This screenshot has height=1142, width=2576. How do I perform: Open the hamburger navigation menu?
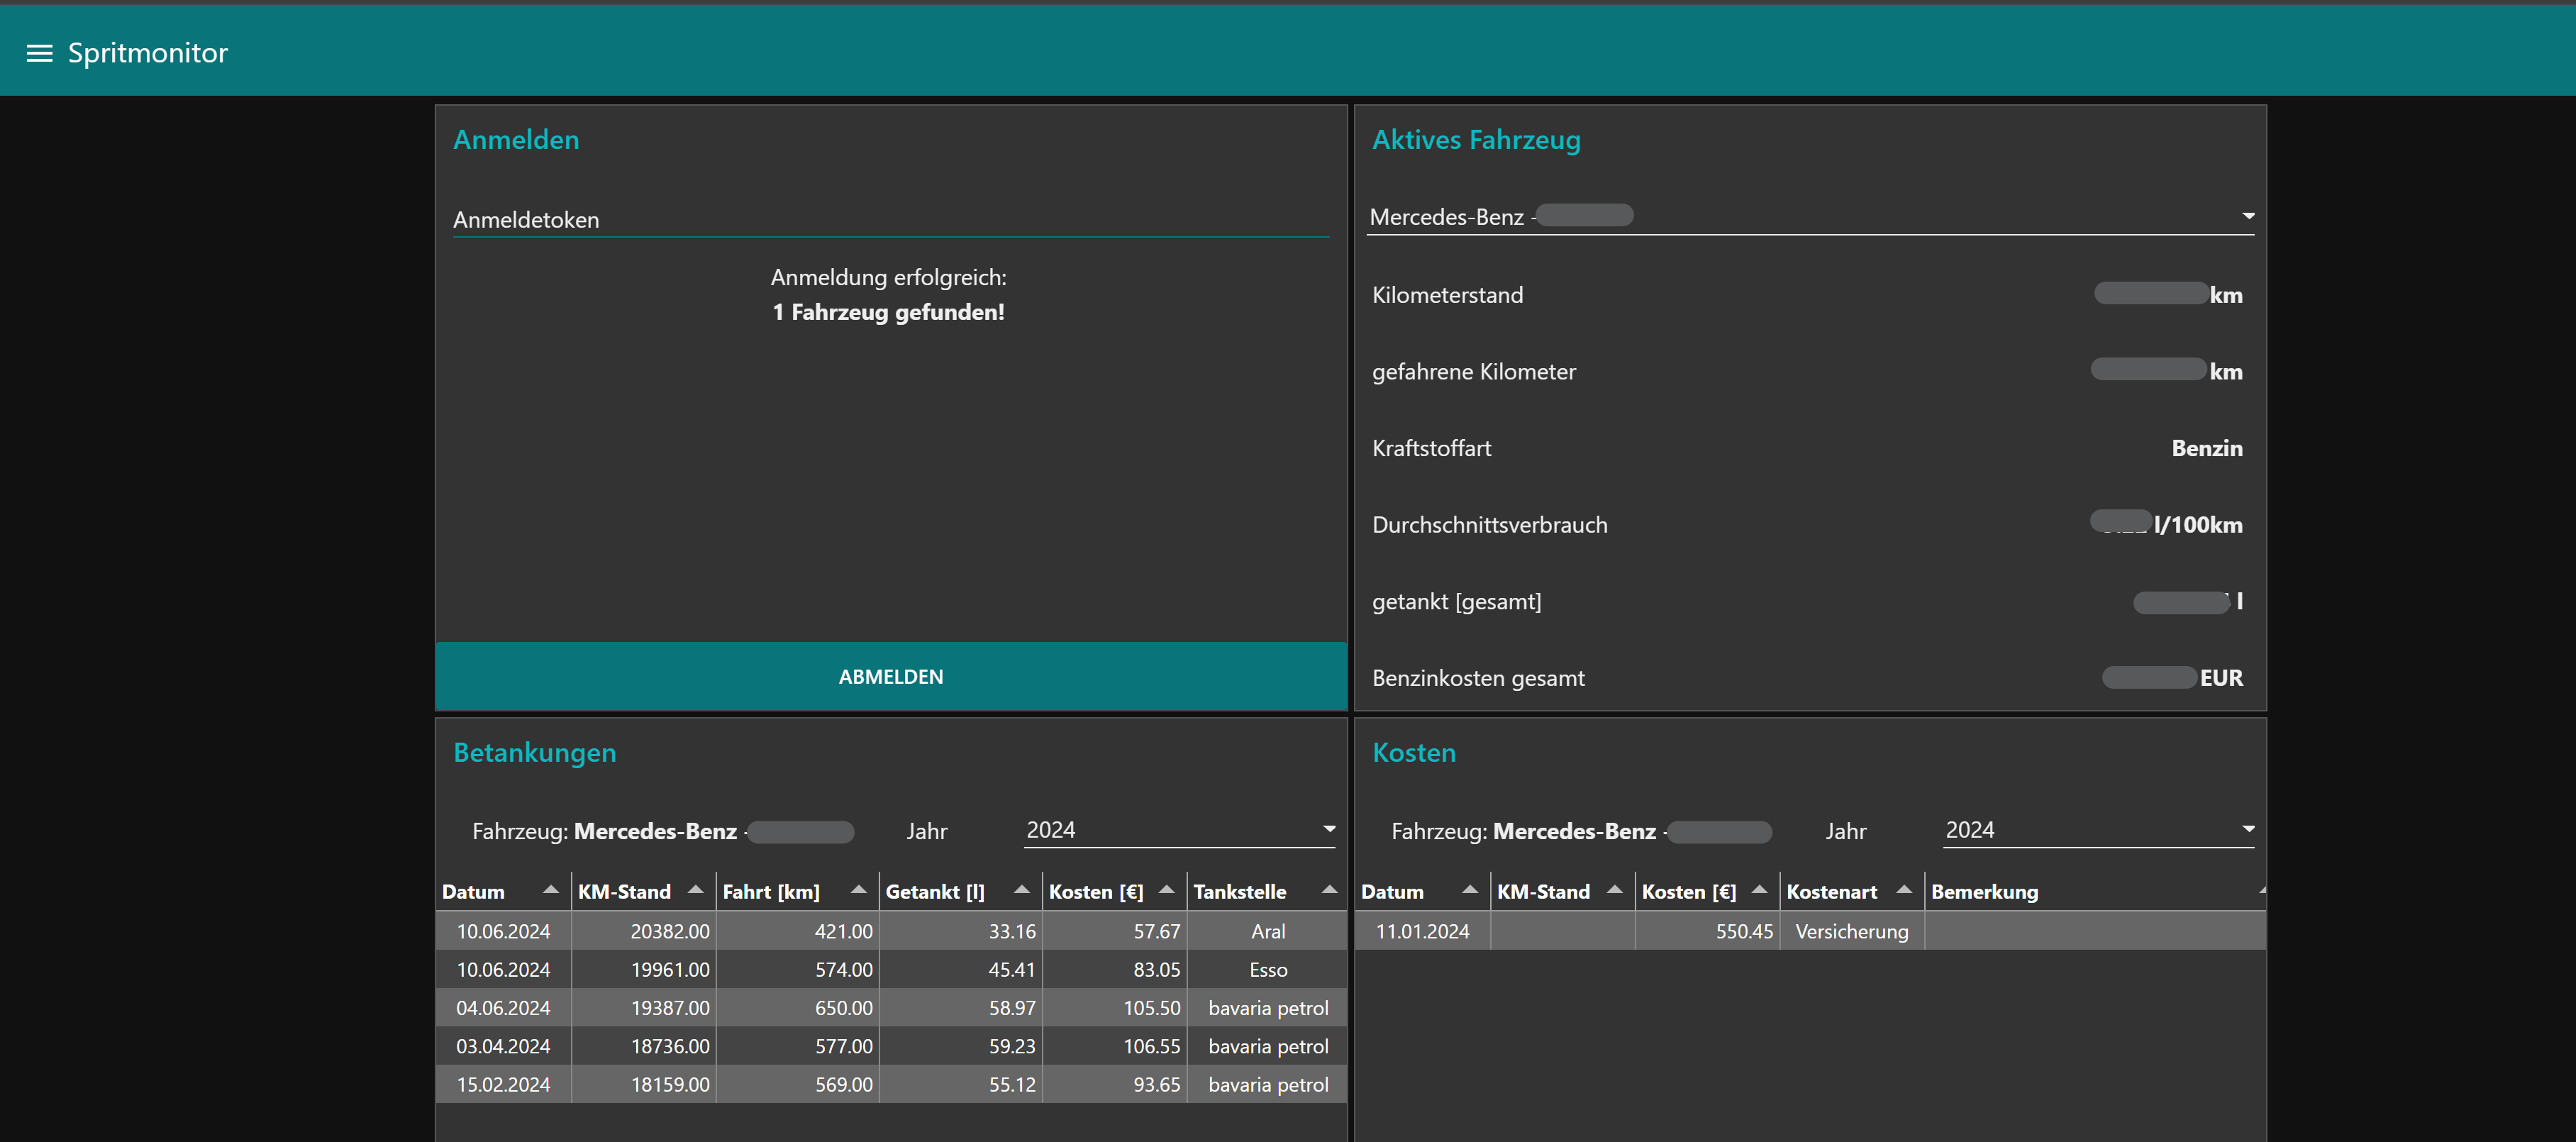click(39, 53)
